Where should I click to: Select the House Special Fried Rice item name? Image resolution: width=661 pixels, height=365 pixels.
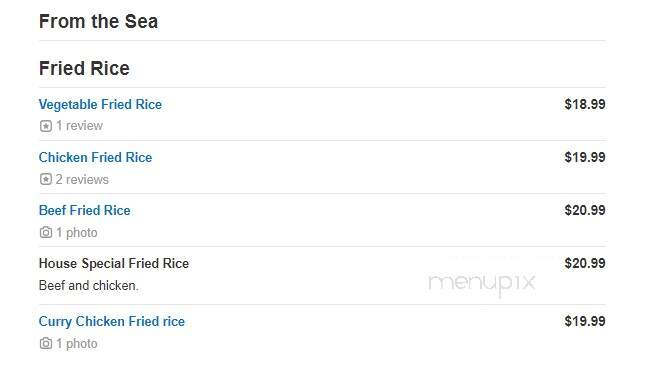pos(114,263)
